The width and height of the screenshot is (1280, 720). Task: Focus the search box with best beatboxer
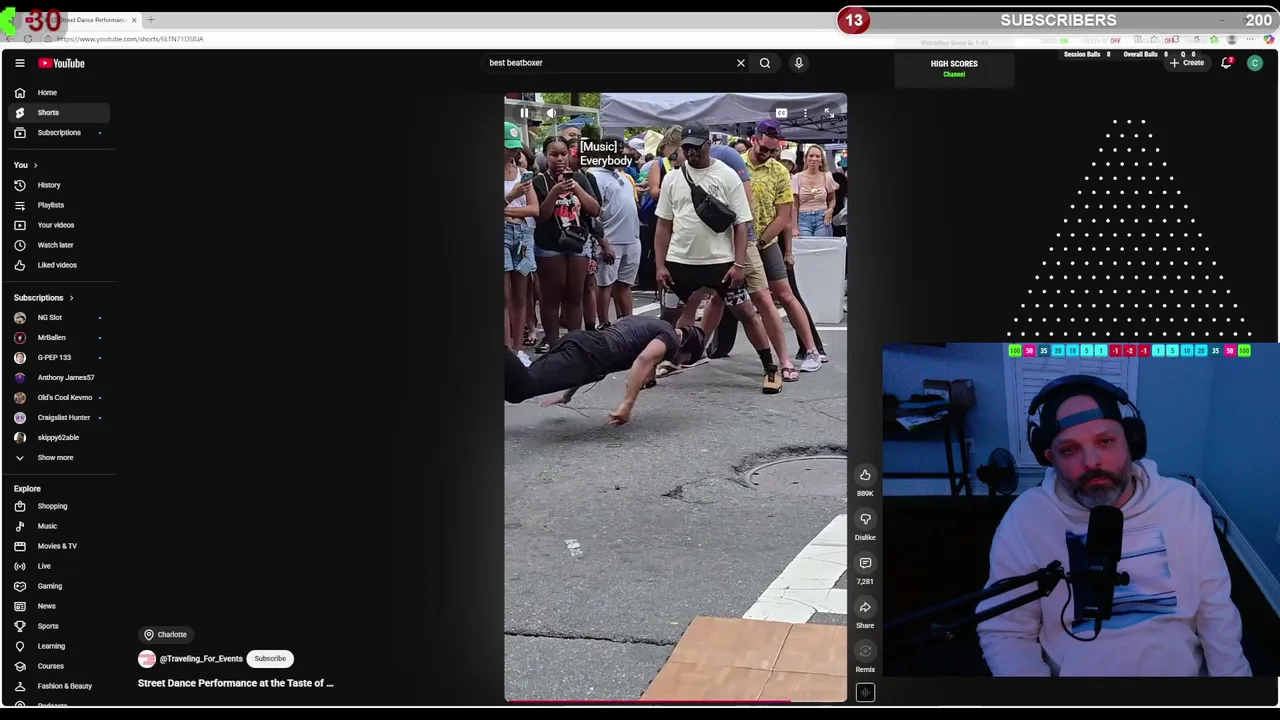608,63
